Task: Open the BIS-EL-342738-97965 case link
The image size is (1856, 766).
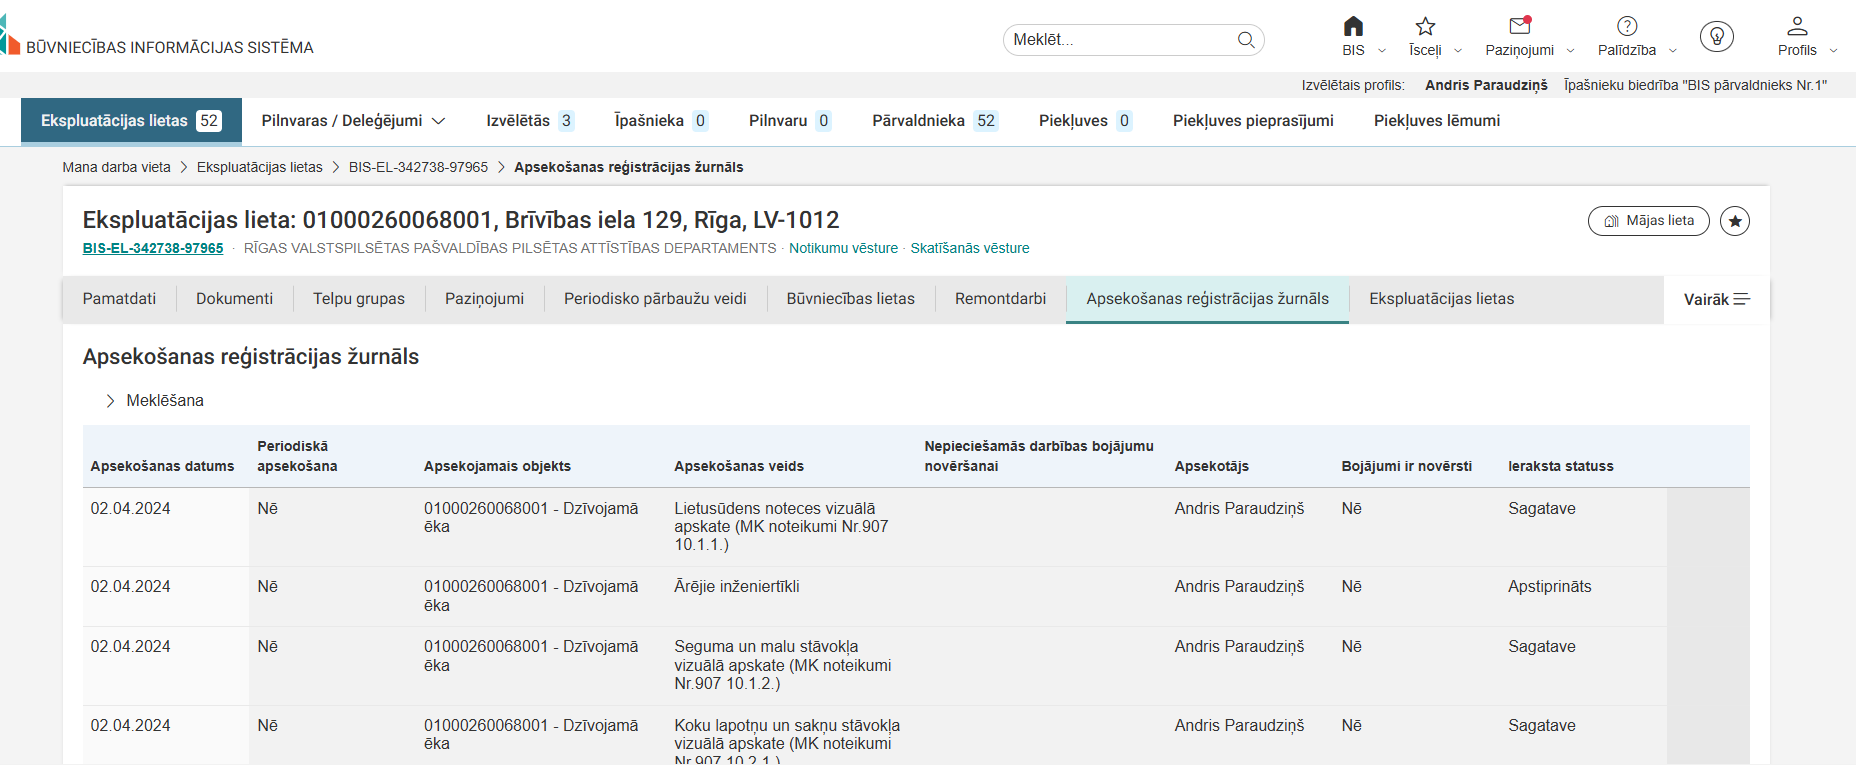Action: click(153, 248)
